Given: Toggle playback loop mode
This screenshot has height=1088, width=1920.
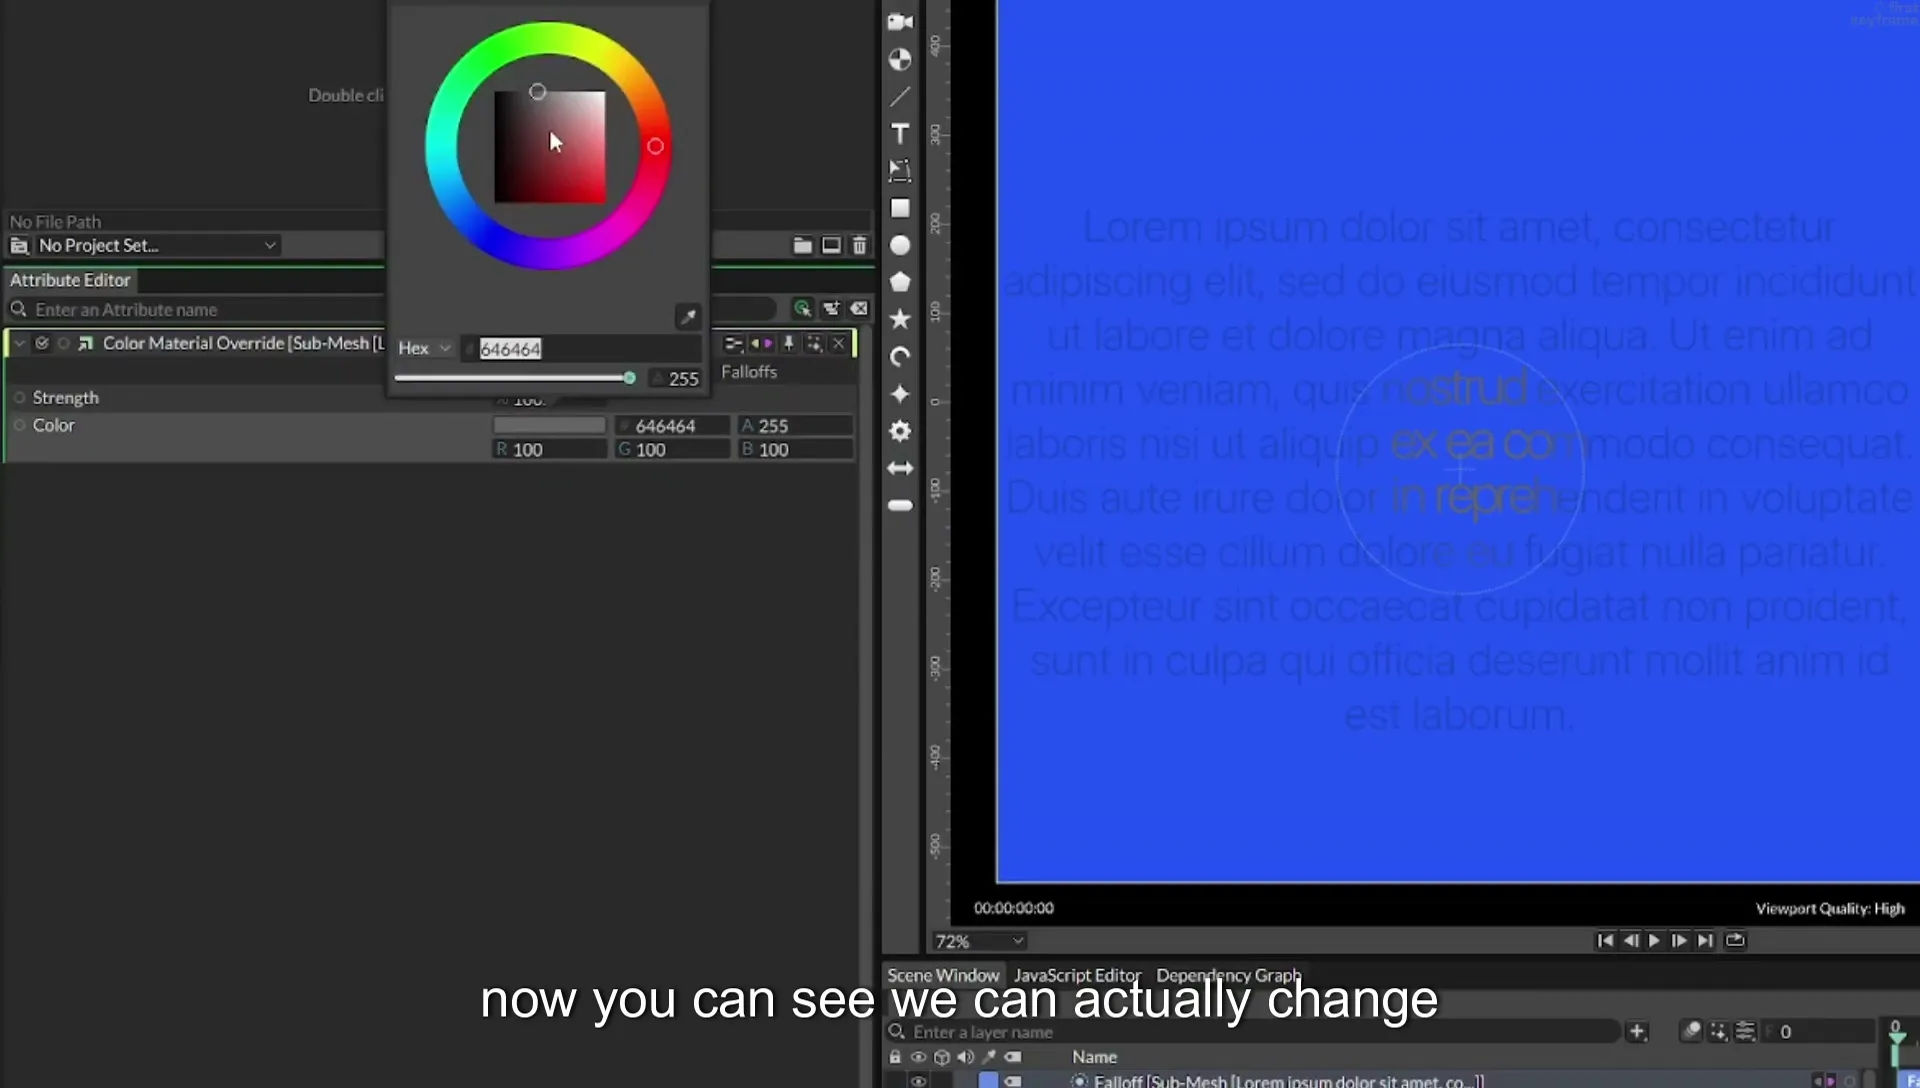Looking at the screenshot, I should pos(1735,940).
